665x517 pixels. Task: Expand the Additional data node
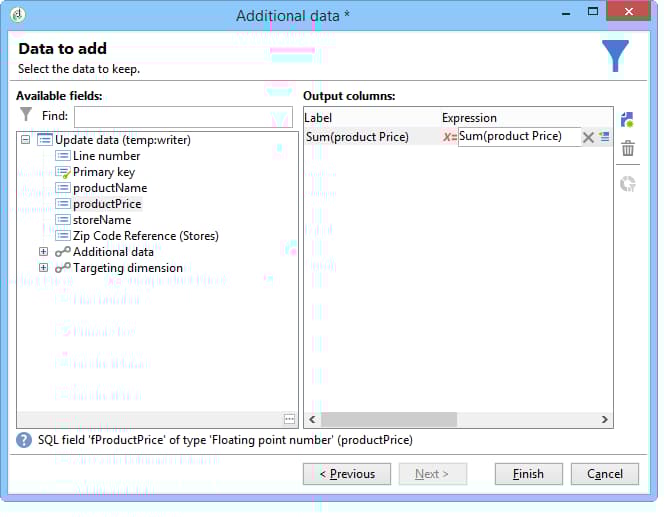[x=43, y=252]
